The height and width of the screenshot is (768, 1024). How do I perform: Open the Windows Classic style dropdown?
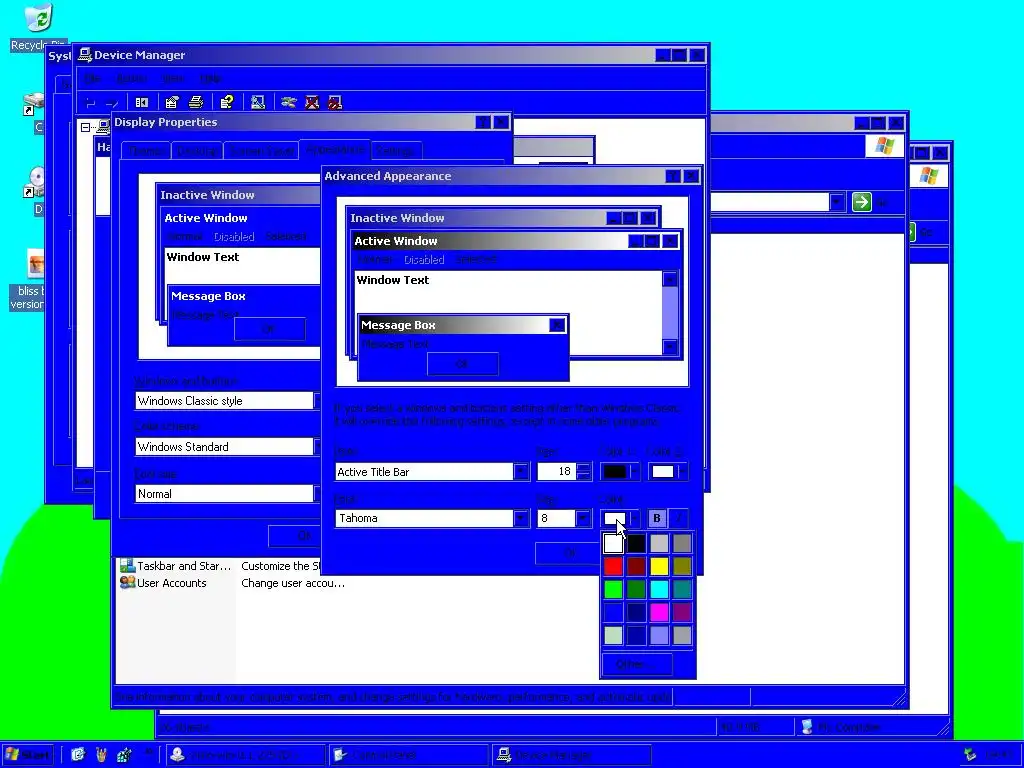tap(227, 400)
